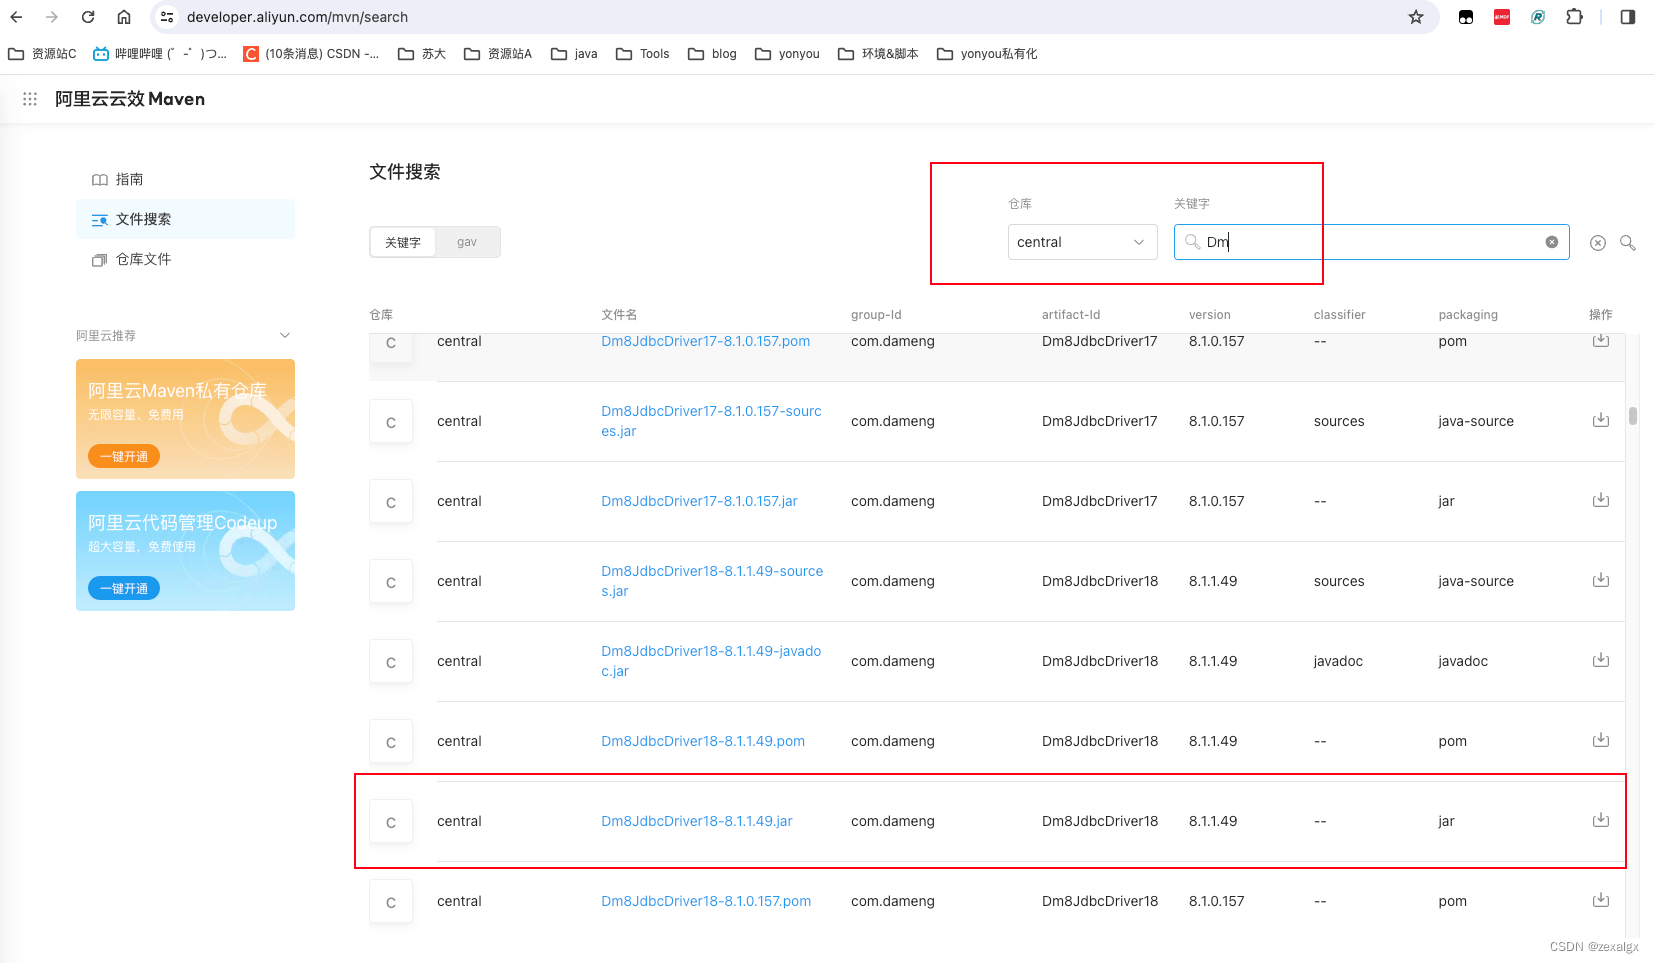Reset the search with the circled x icon

[x=1598, y=243]
